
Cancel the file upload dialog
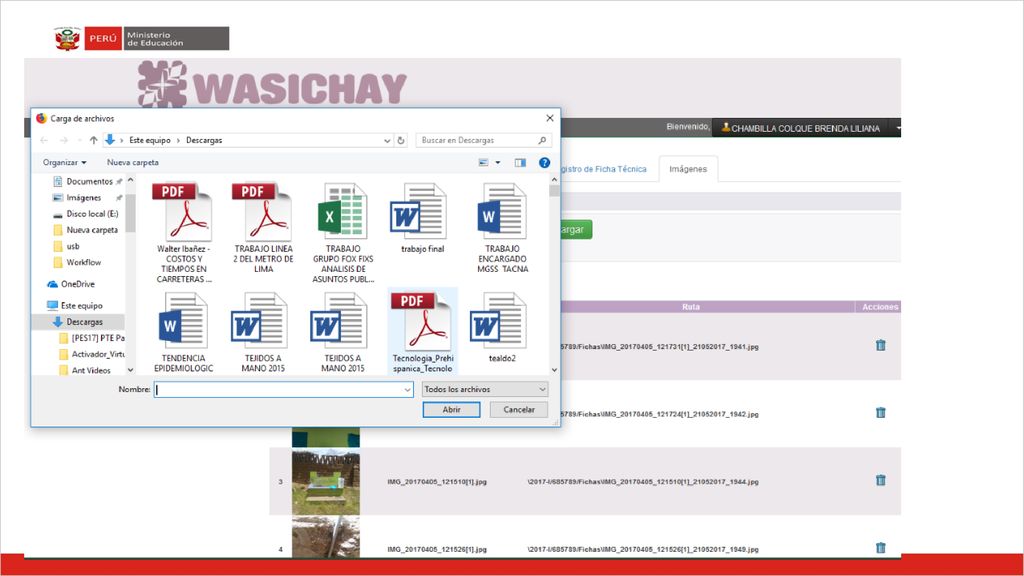[519, 409]
